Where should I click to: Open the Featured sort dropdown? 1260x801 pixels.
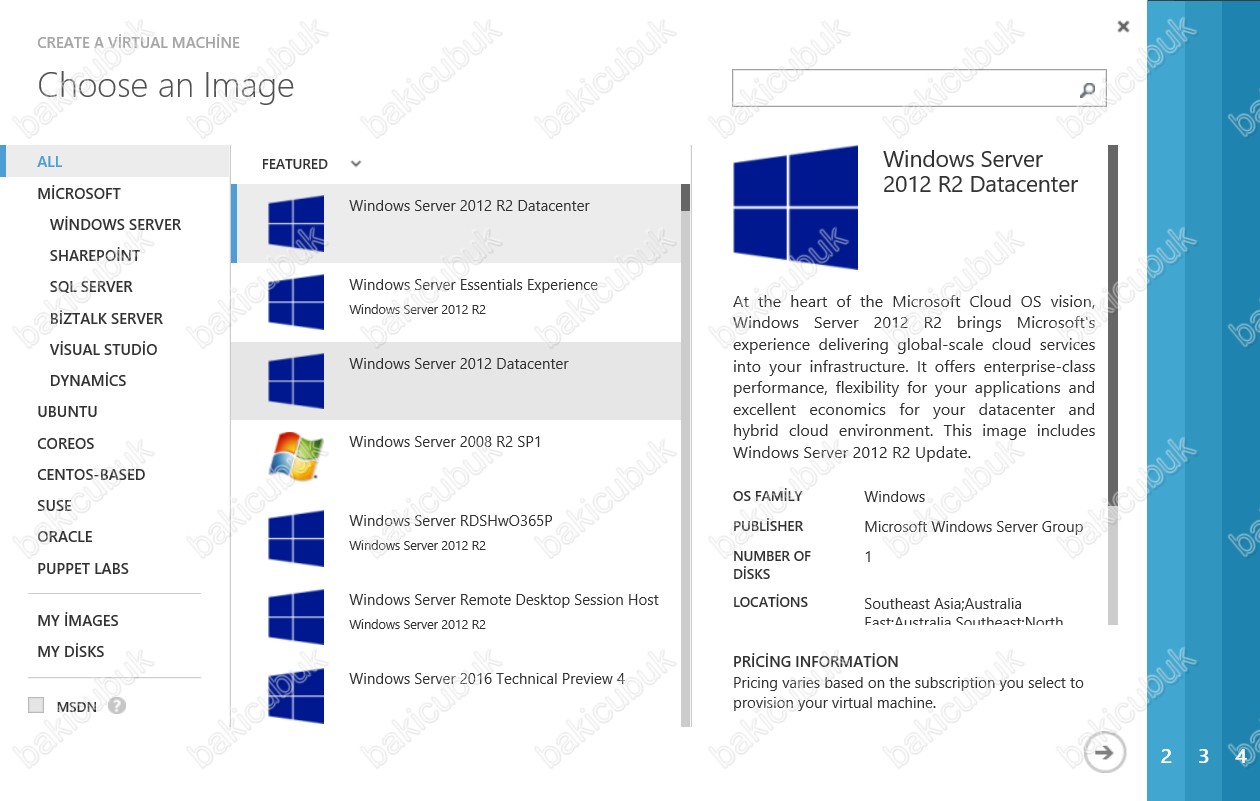(x=311, y=164)
